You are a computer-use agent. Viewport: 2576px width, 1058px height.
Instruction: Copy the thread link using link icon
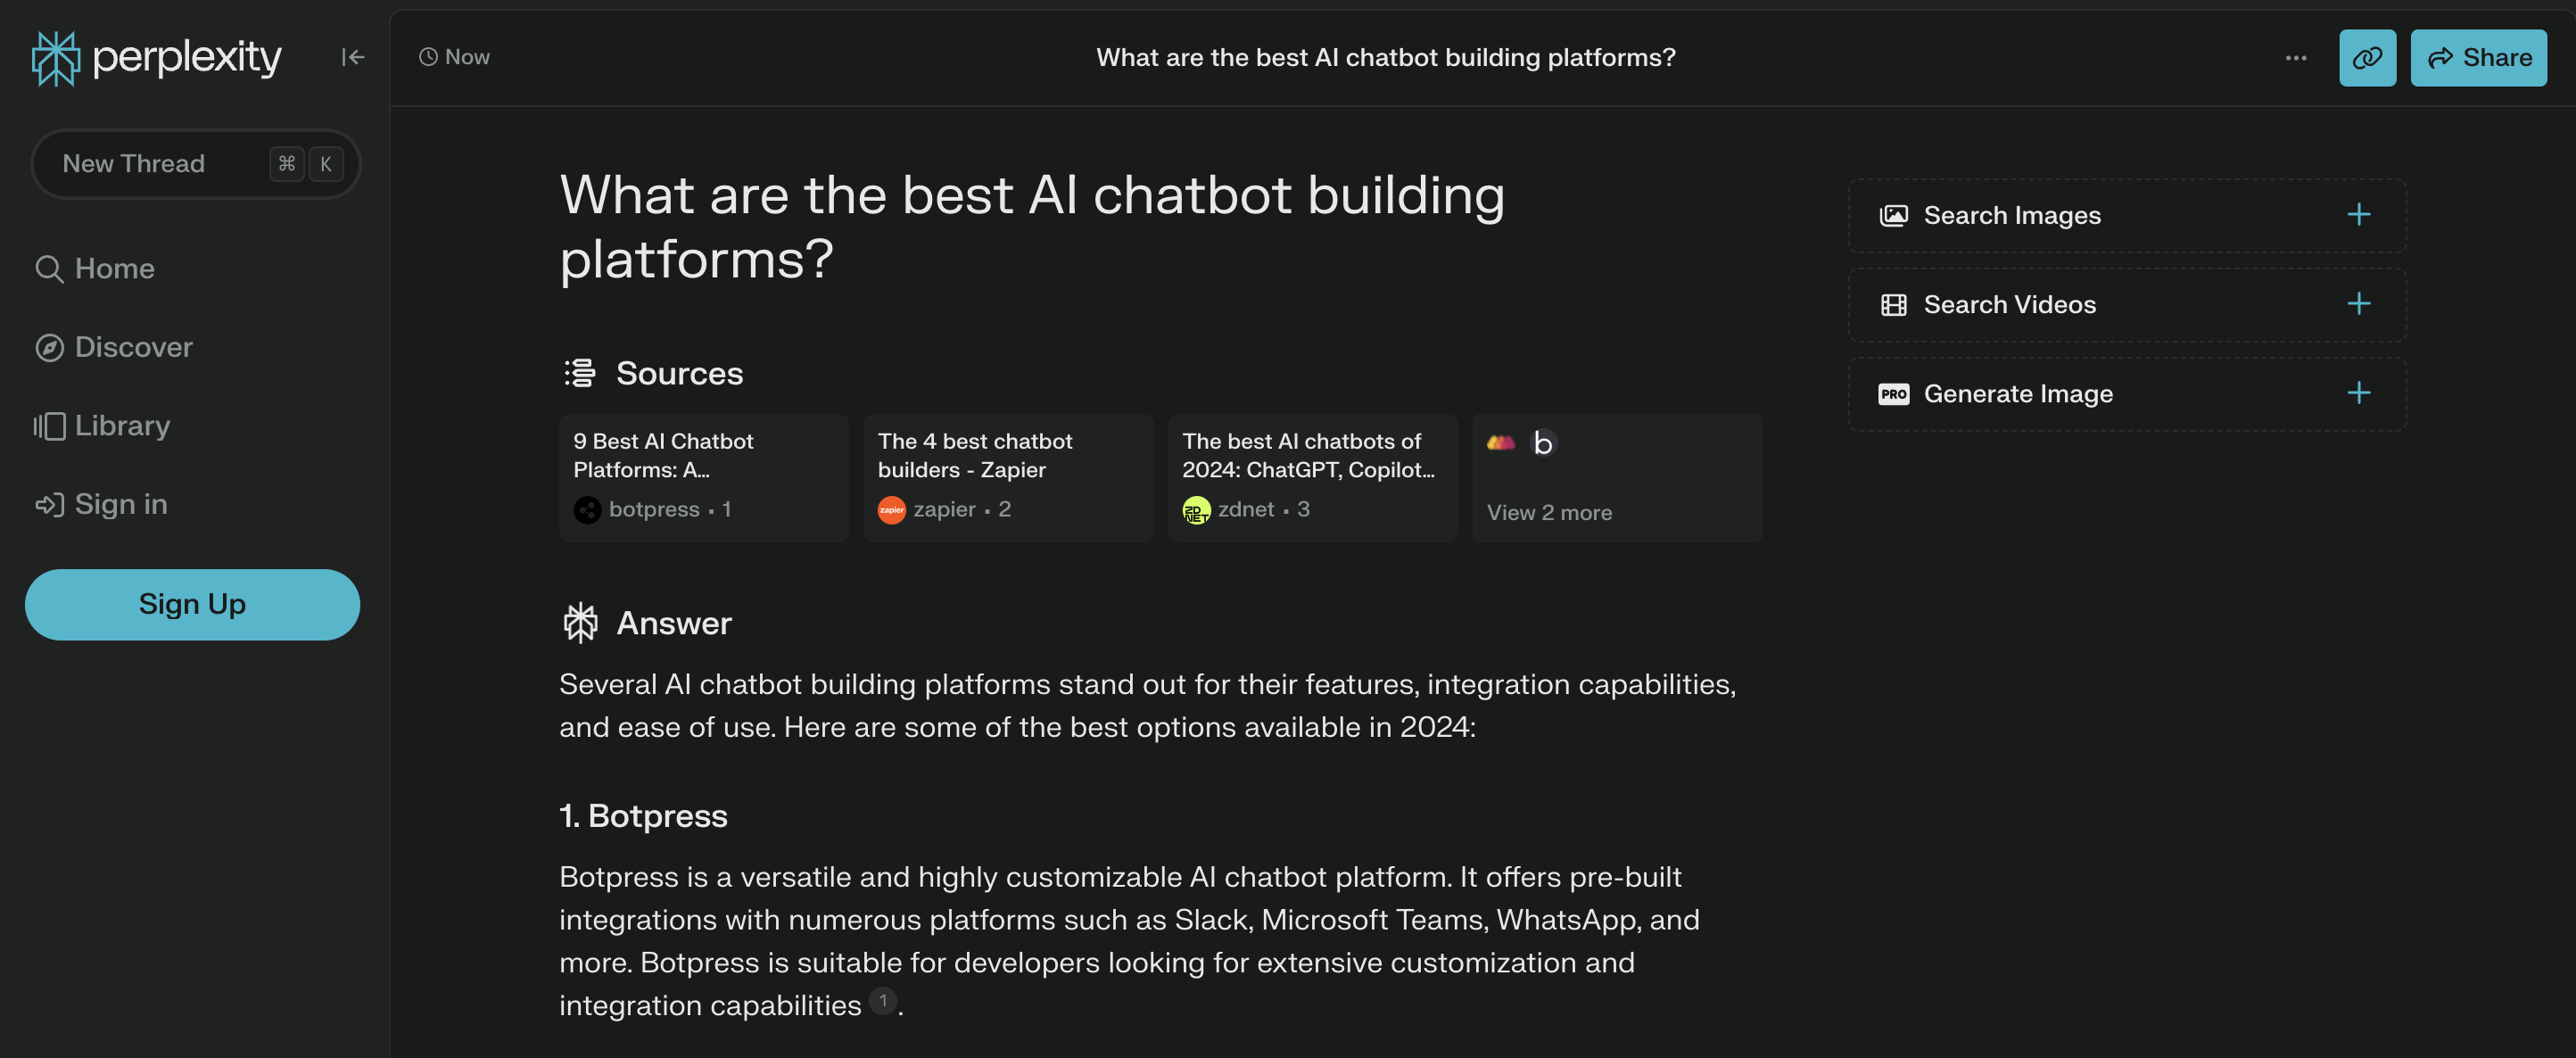point(2367,57)
